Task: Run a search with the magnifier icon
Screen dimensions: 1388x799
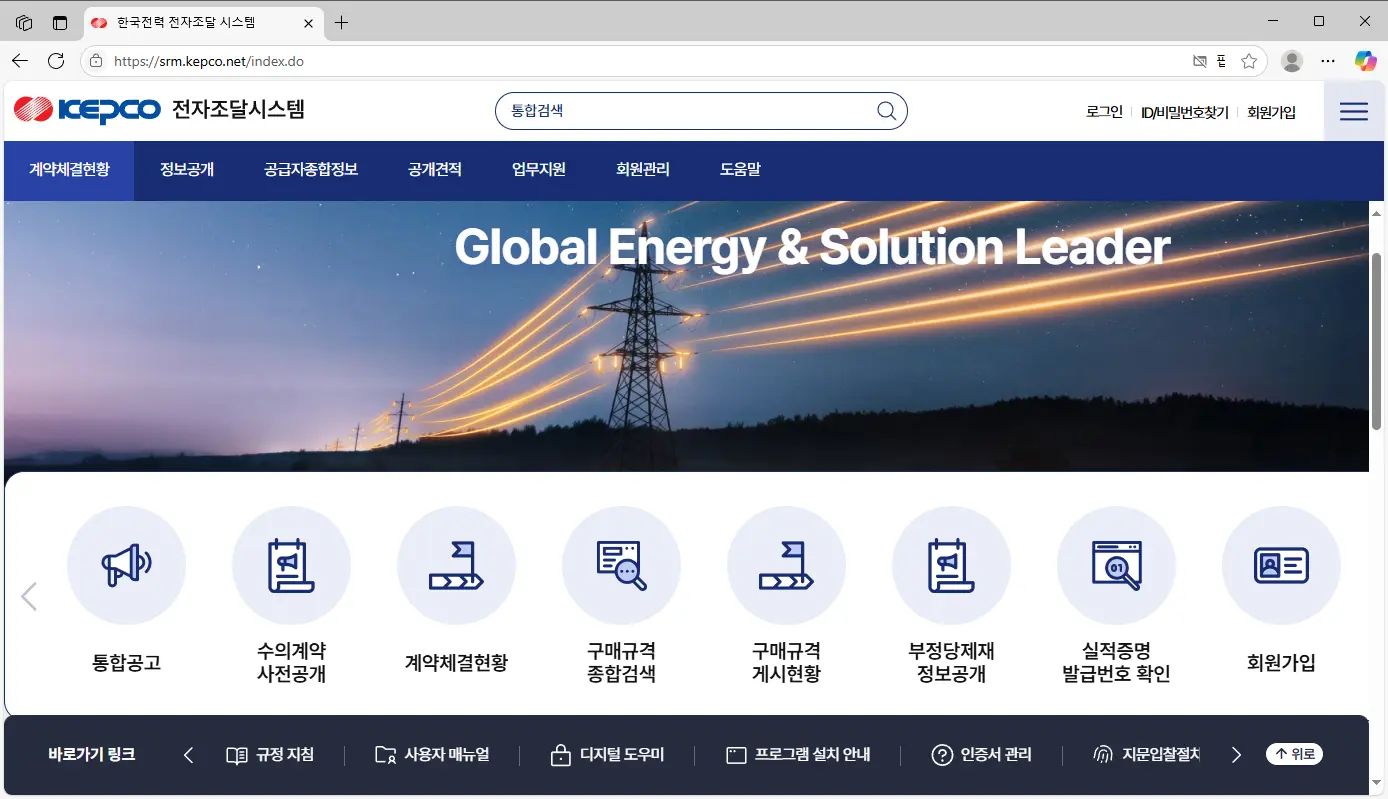Action: (x=884, y=110)
